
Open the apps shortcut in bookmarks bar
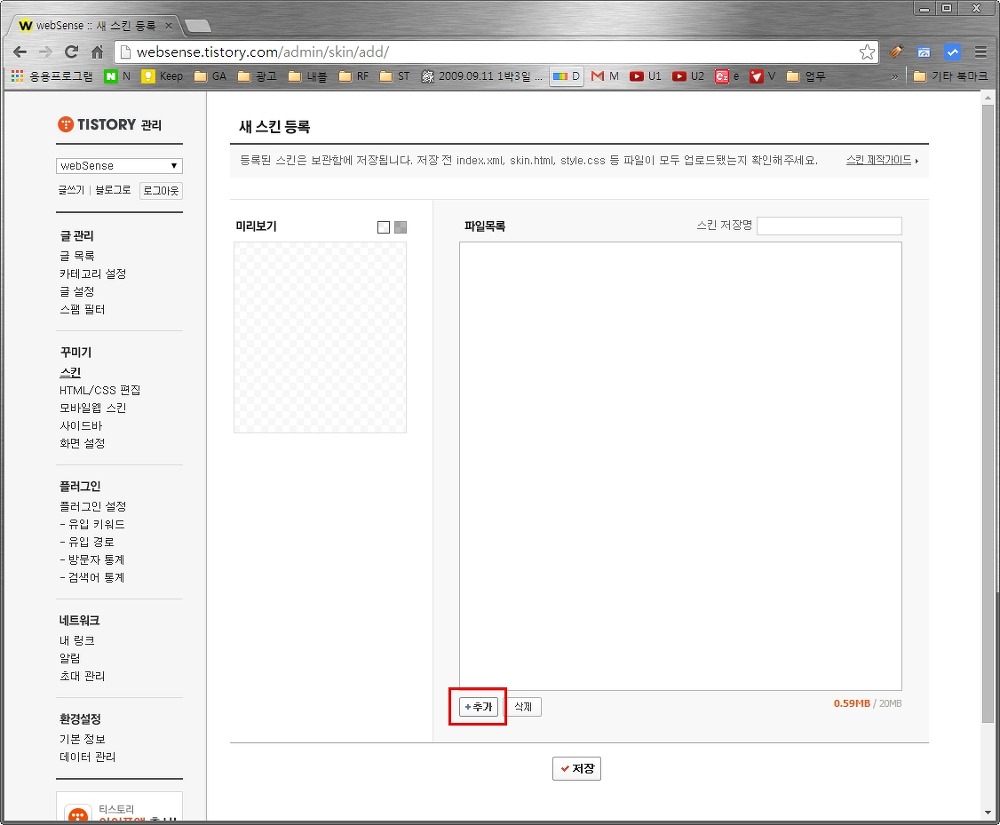52,77
